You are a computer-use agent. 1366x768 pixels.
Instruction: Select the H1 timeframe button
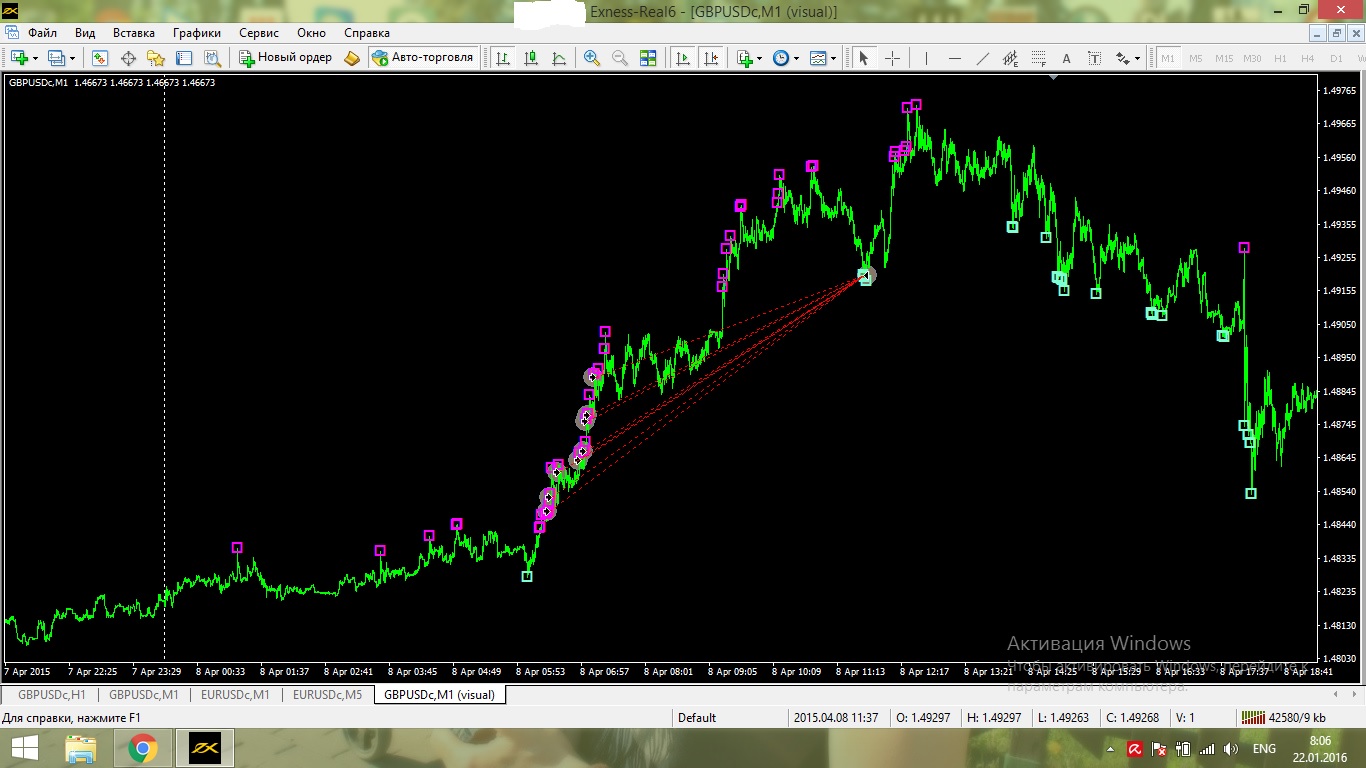[1280, 58]
